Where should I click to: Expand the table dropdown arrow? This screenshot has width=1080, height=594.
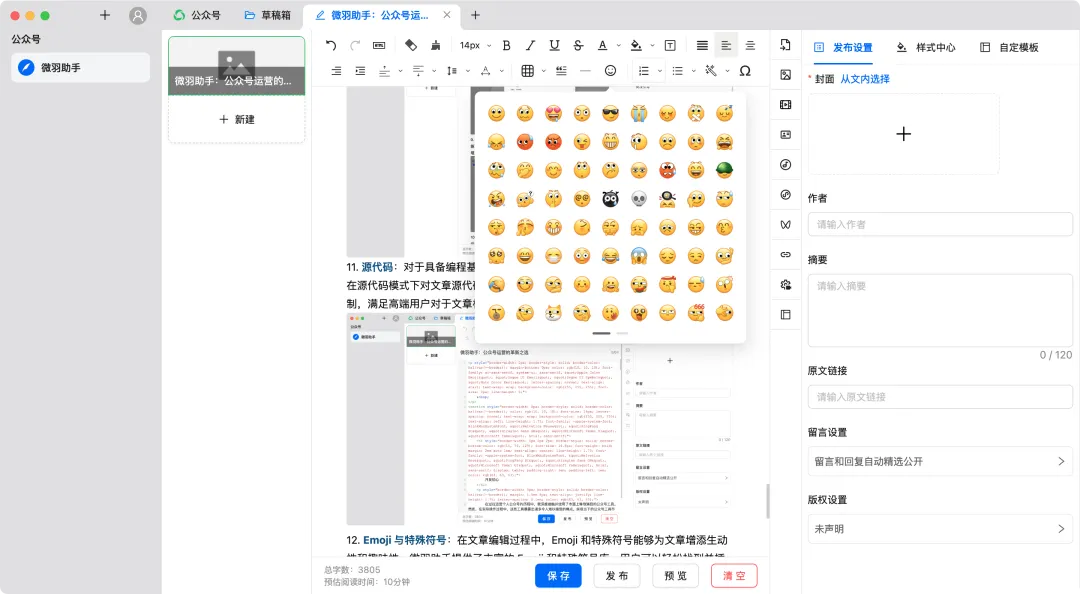pyautogui.click(x=543, y=71)
